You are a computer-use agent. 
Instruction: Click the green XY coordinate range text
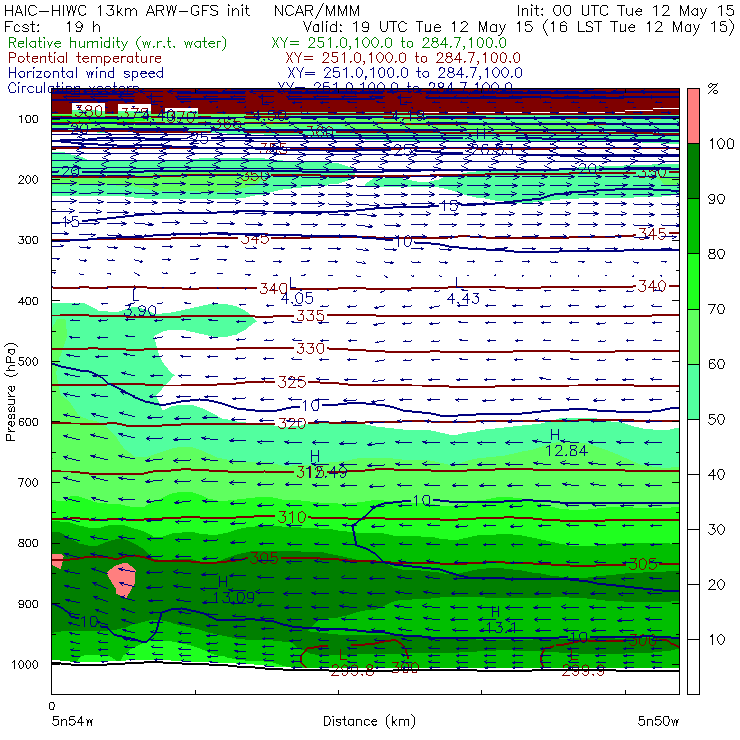[389, 43]
